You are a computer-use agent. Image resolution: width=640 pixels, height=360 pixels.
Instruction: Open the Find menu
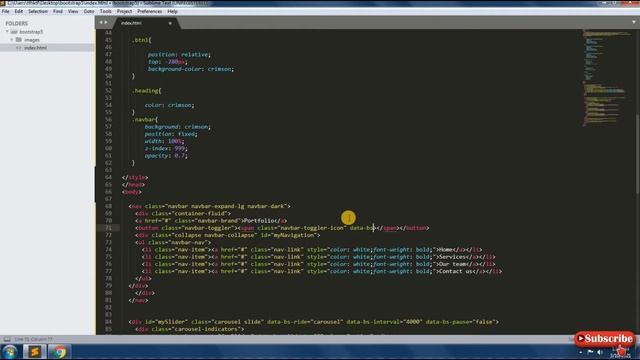(58, 11)
